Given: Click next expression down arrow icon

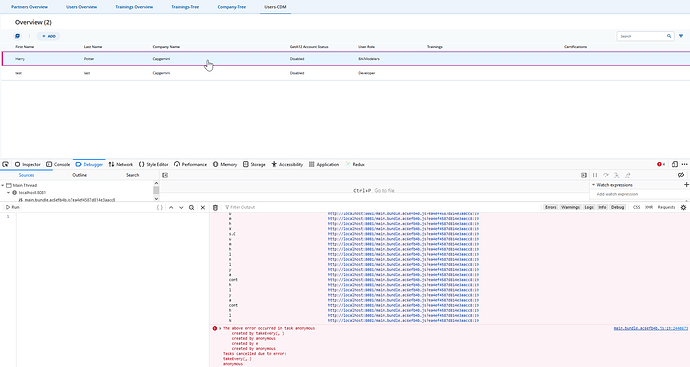Looking at the screenshot, I should (x=181, y=207).
